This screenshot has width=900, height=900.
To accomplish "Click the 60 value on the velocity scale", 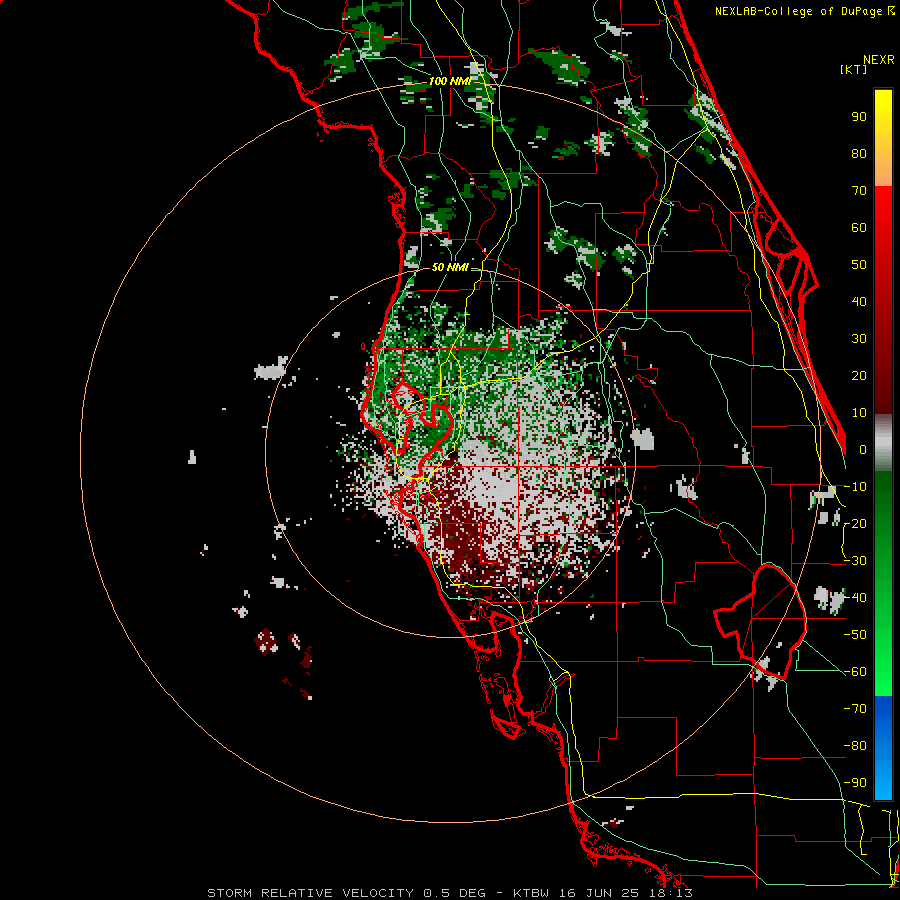I will pyautogui.click(x=859, y=227).
